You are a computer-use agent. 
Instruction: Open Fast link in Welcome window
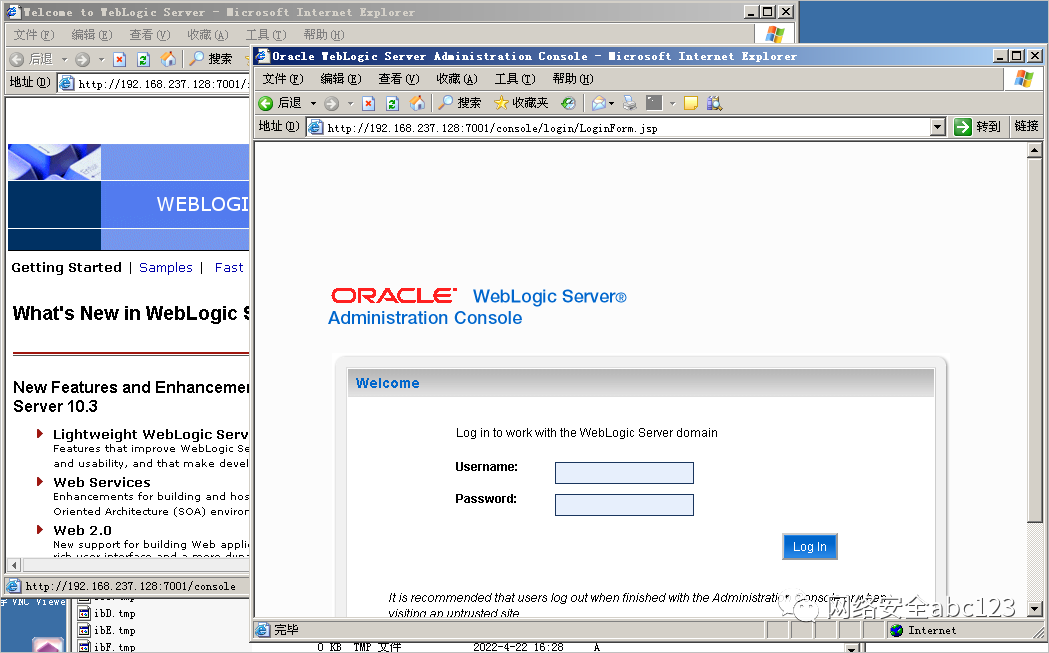[229, 268]
